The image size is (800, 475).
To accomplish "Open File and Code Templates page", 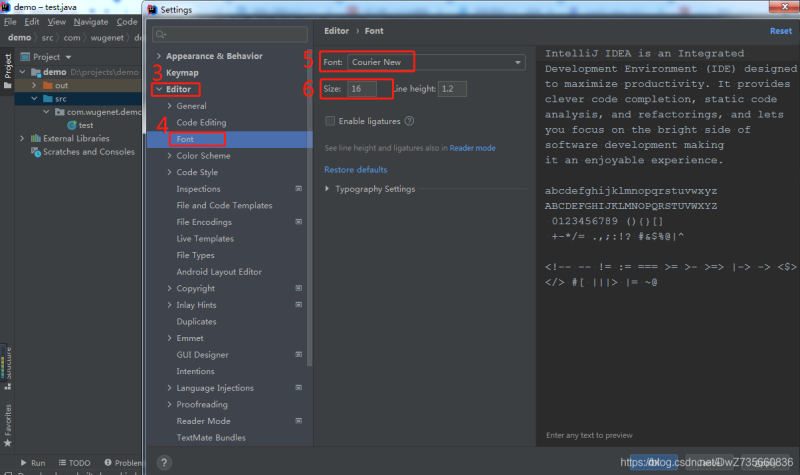I will 224,205.
